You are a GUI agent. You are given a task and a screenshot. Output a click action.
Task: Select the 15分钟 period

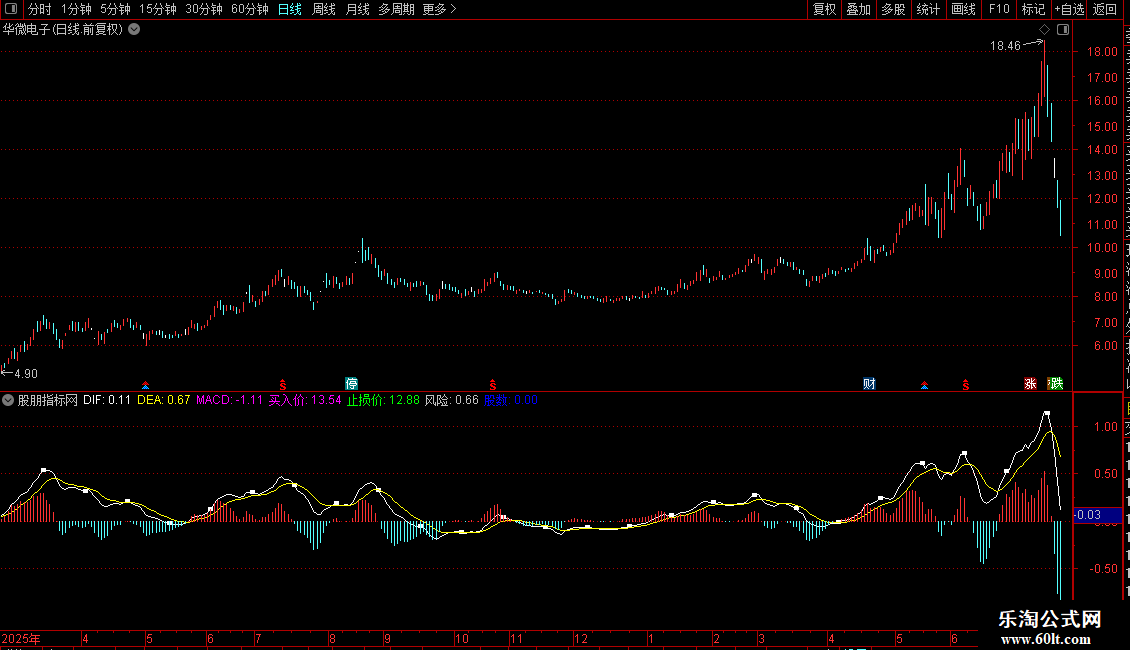(158, 9)
